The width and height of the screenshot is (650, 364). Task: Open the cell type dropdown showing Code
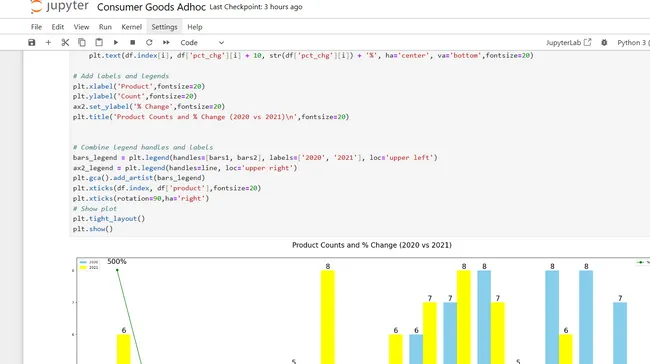click(202, 42)
